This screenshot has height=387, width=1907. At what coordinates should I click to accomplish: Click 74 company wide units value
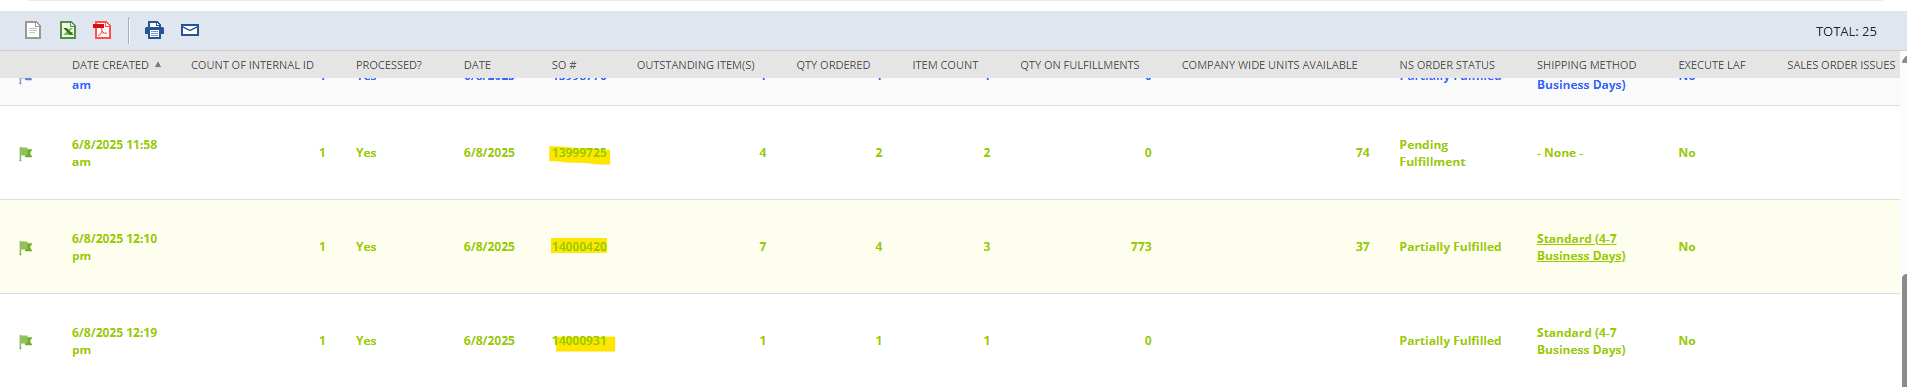coord(1362,153)
